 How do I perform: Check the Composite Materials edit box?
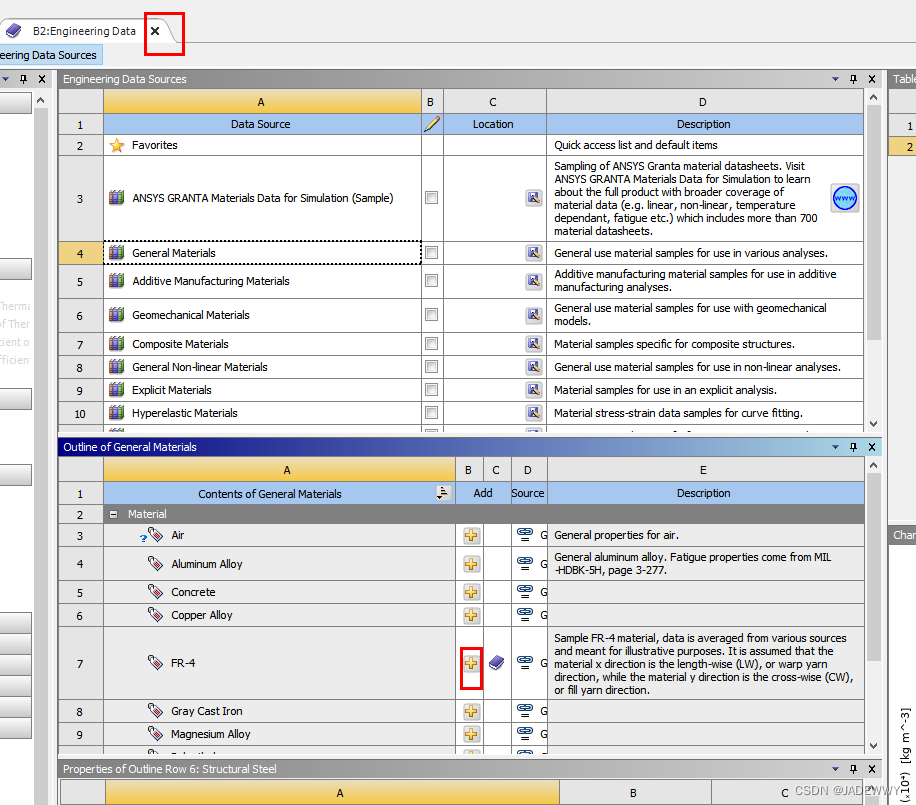pos(431,343)
